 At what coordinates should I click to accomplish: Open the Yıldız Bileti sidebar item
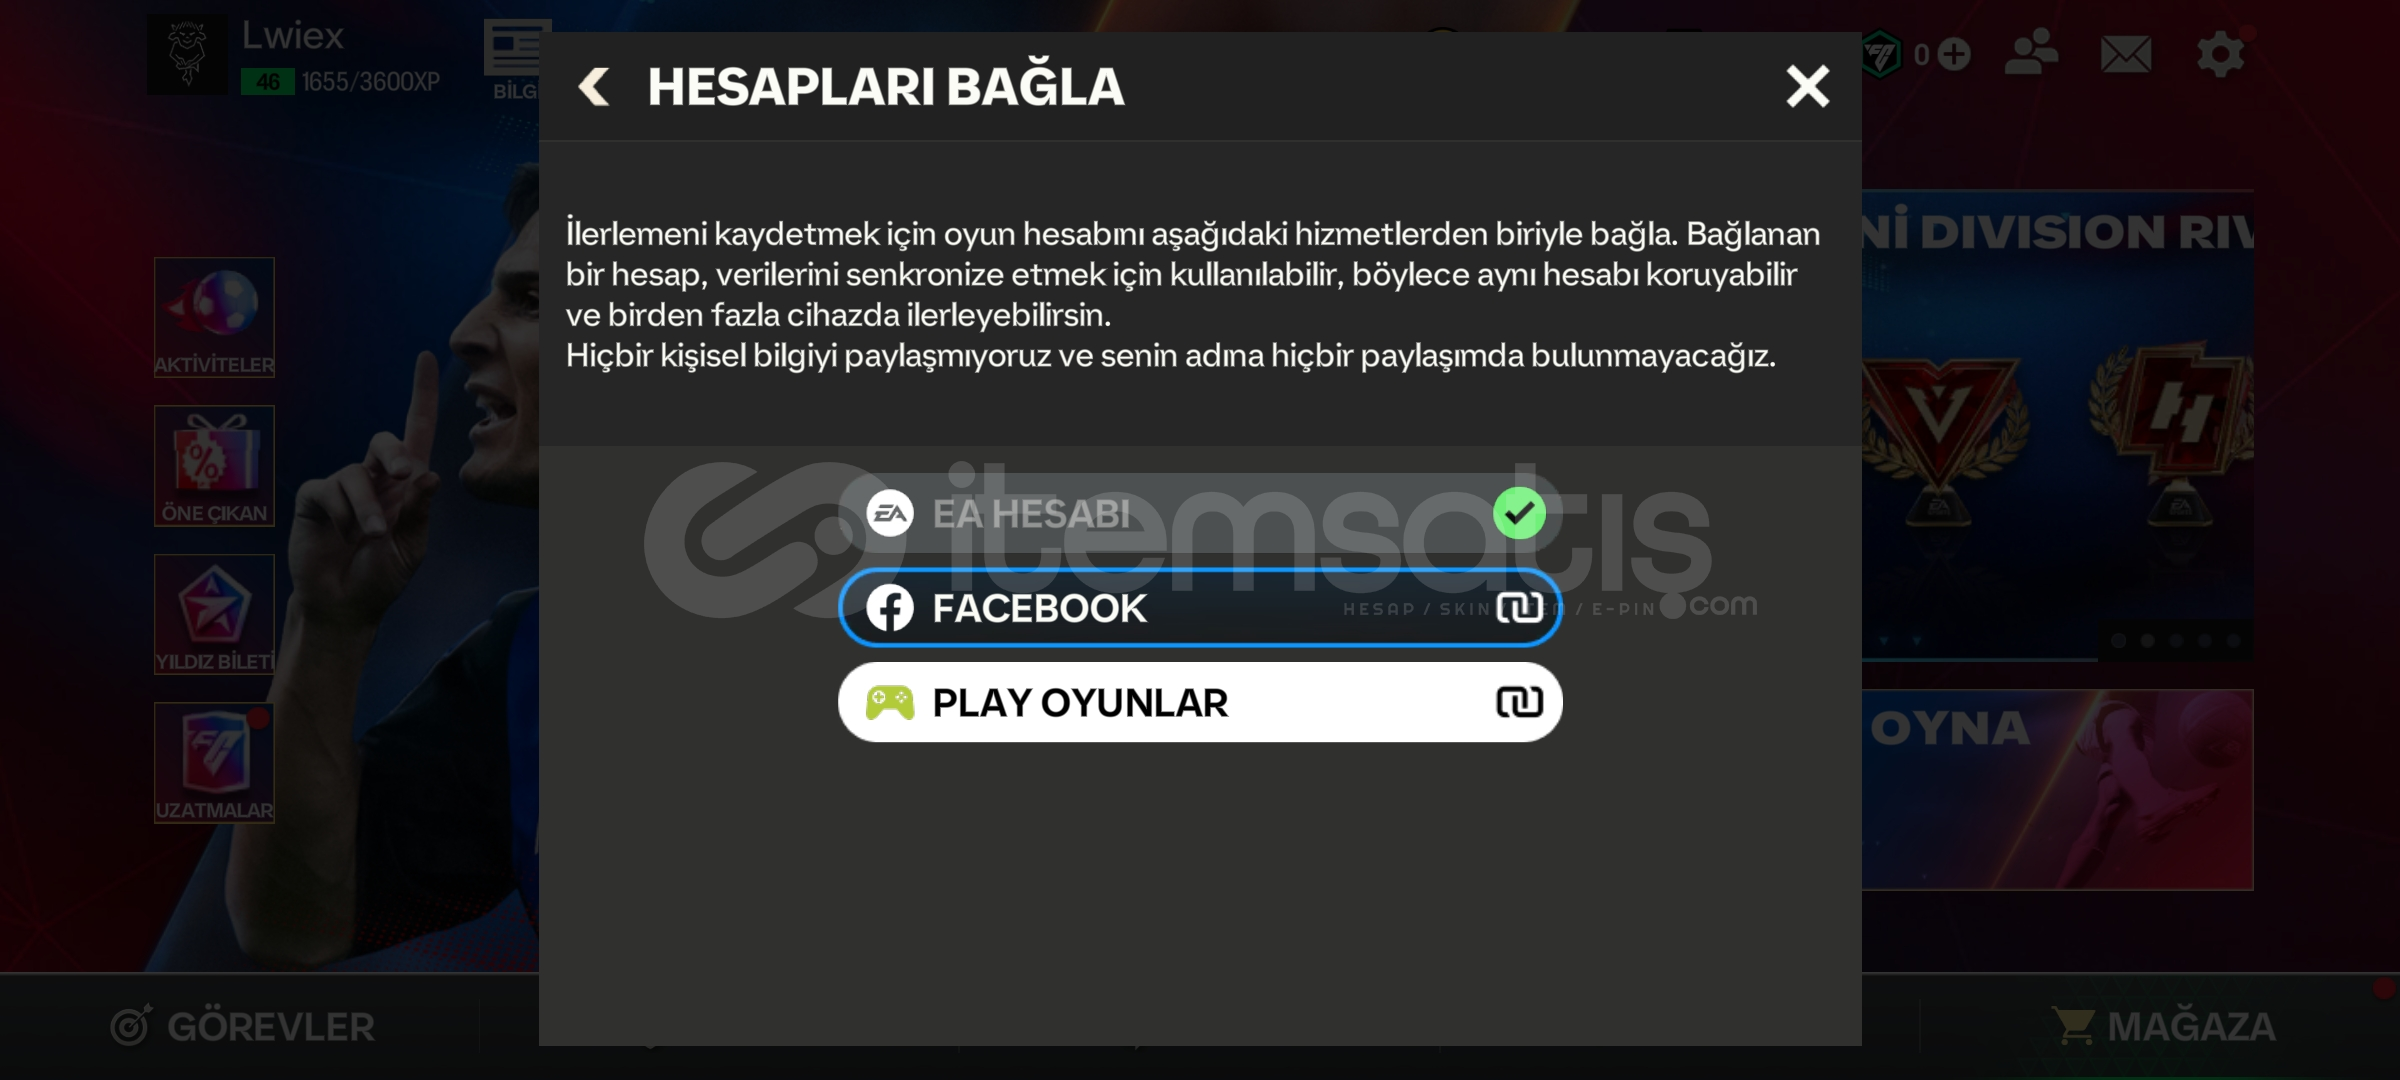214,614
